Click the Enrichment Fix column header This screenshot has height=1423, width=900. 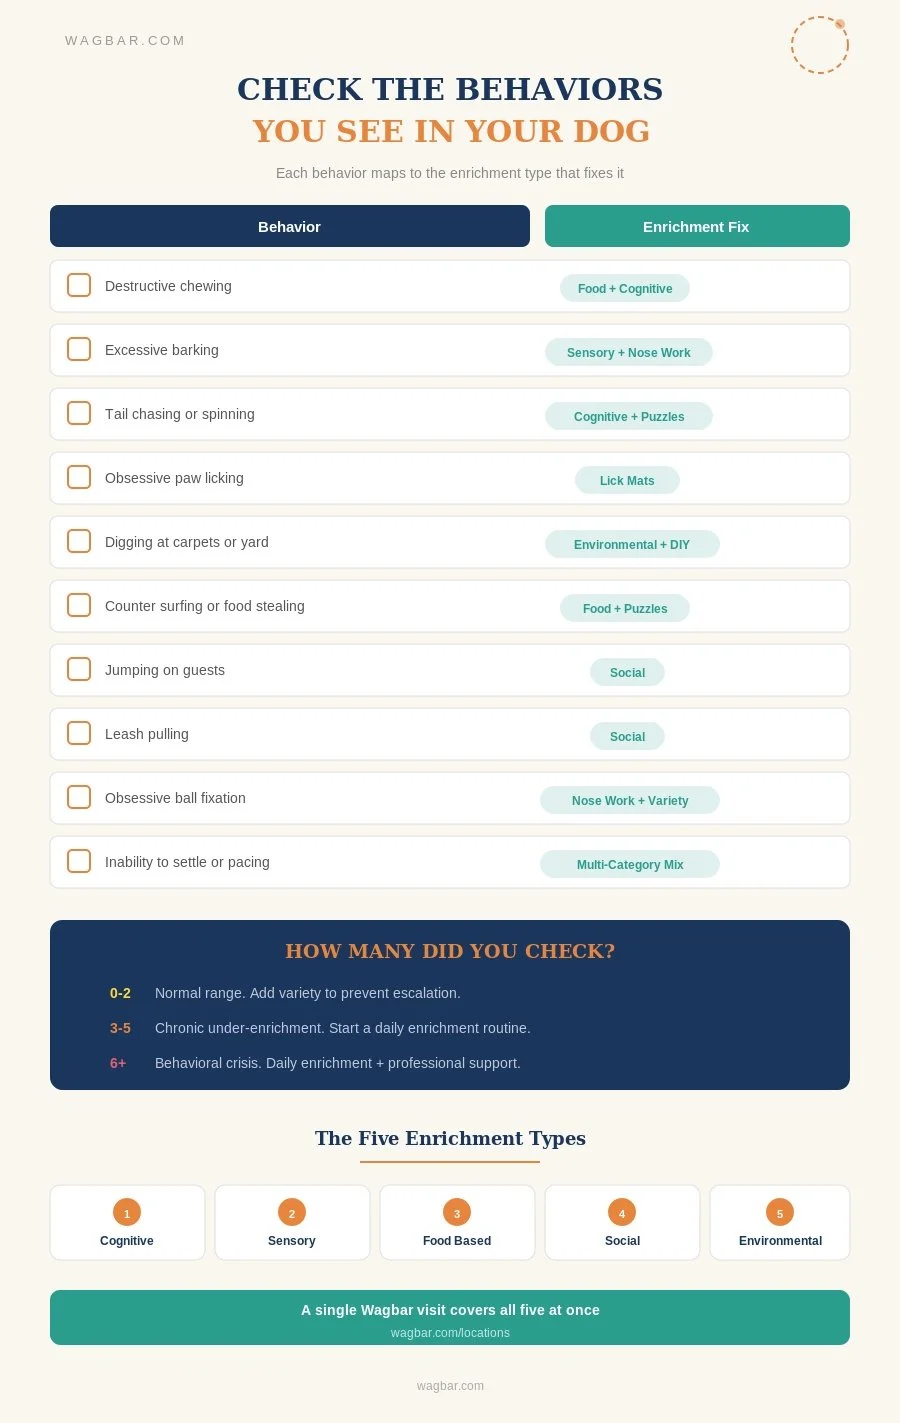[697, 226]
